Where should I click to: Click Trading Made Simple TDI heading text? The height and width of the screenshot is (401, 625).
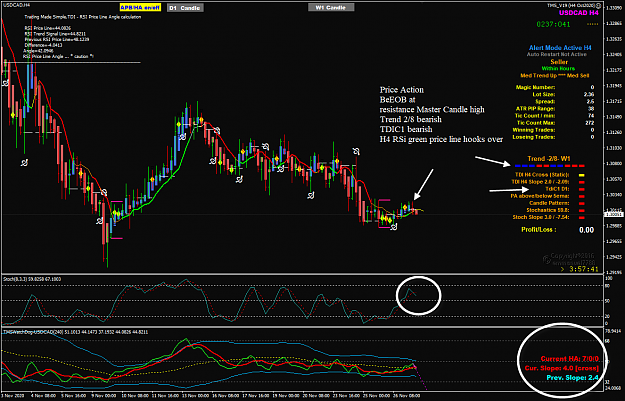83,17
